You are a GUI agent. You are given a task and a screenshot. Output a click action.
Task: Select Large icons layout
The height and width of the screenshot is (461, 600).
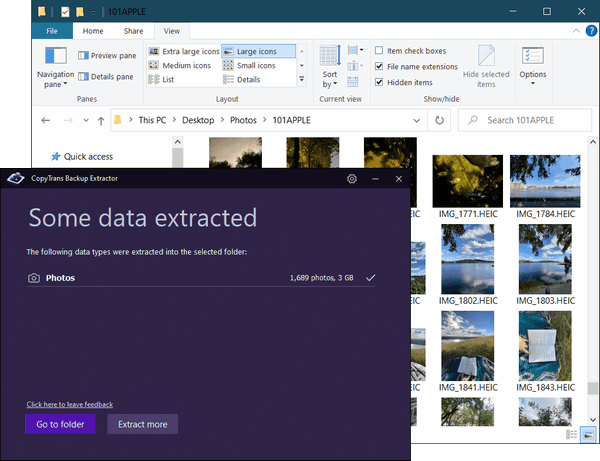258,51
